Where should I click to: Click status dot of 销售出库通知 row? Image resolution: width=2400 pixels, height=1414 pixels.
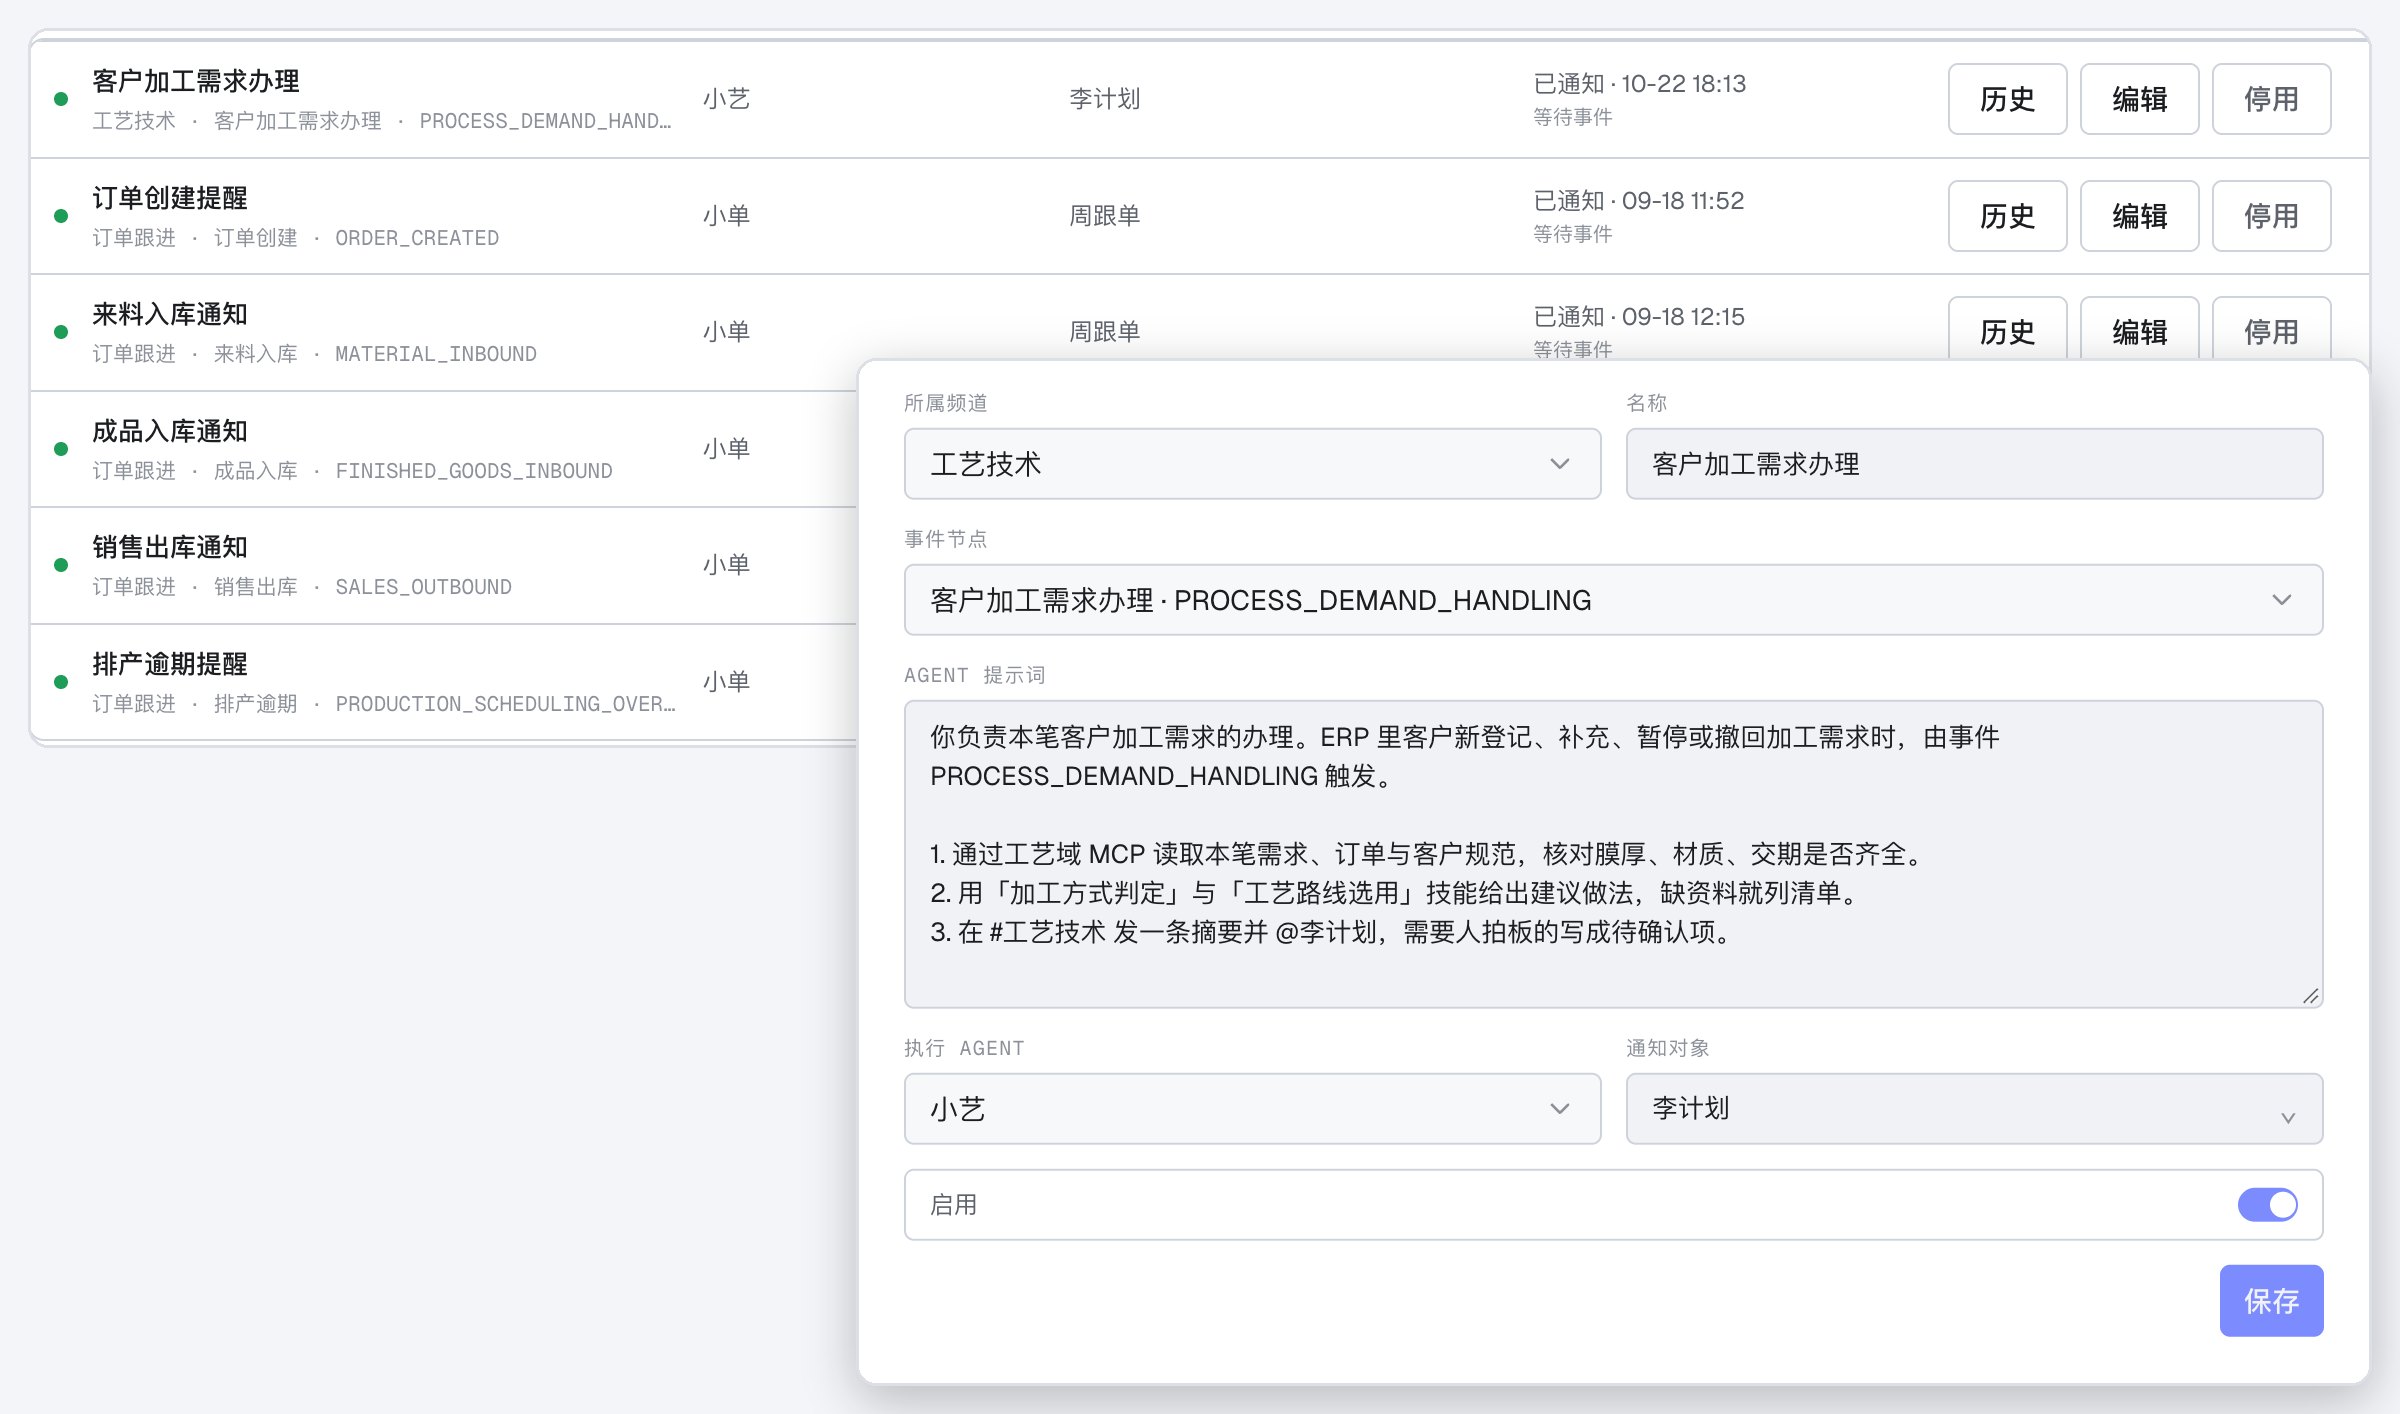tap(61, 565)
